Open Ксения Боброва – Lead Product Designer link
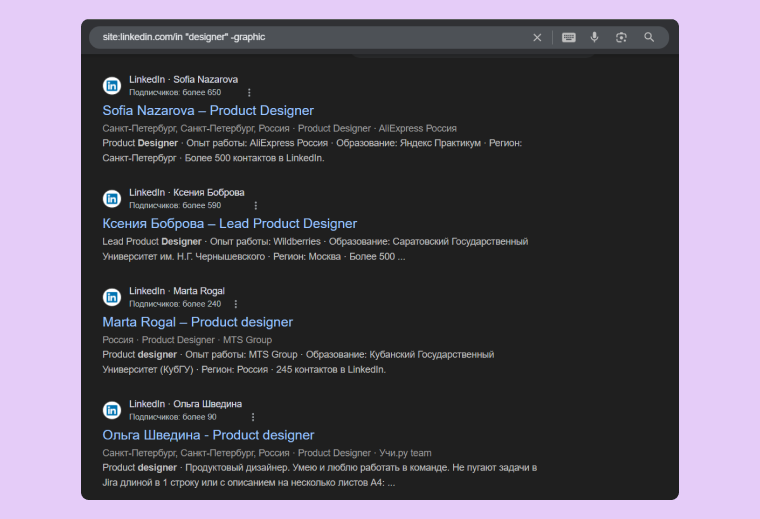The height and width of the screenshot is (519, 760). 229,223
